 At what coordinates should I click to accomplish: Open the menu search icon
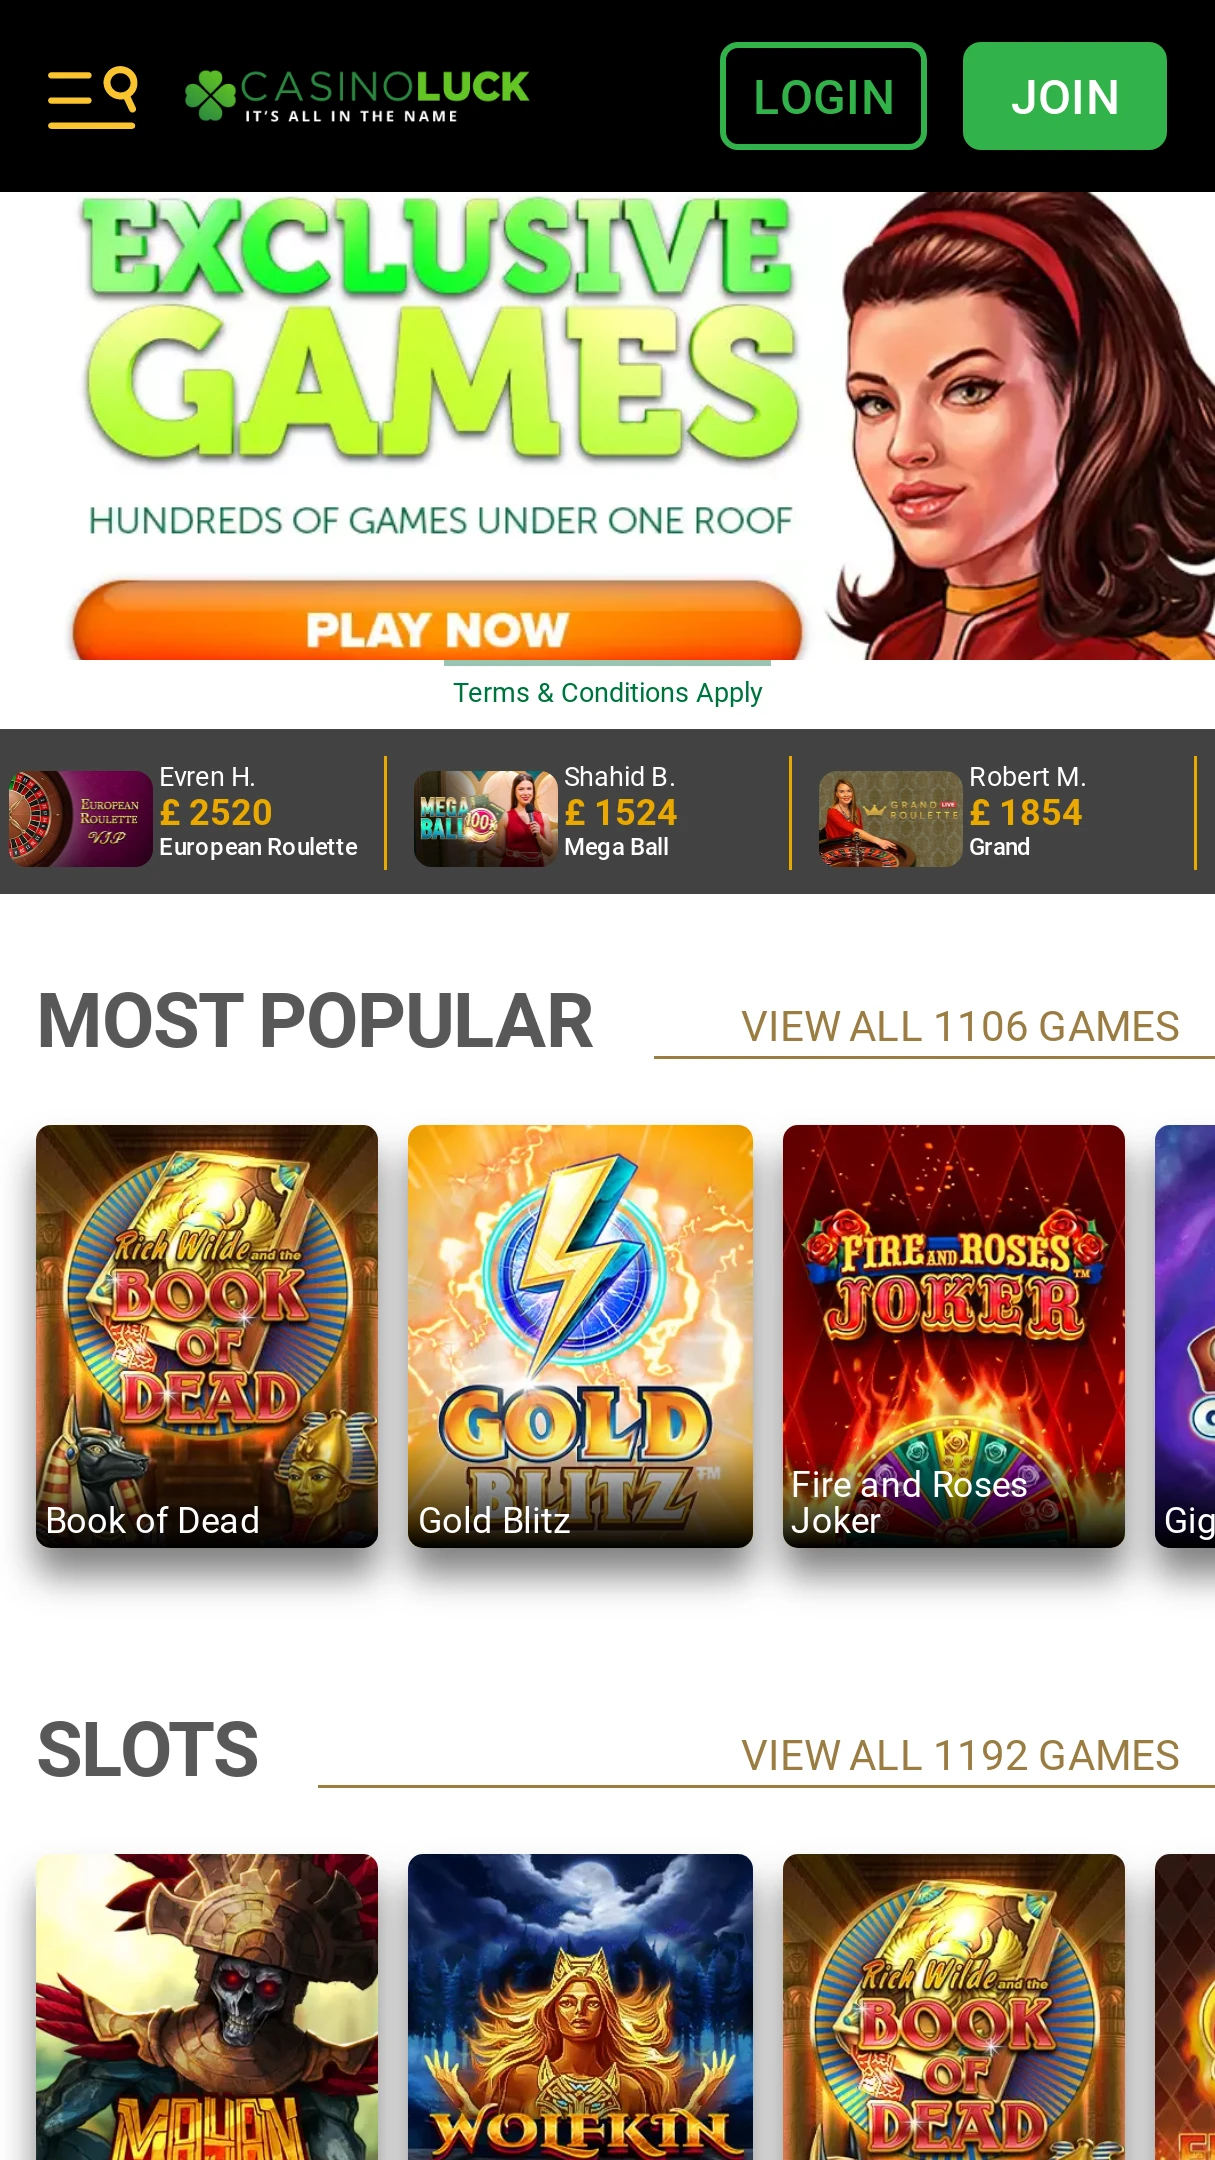tap(92, 97)
